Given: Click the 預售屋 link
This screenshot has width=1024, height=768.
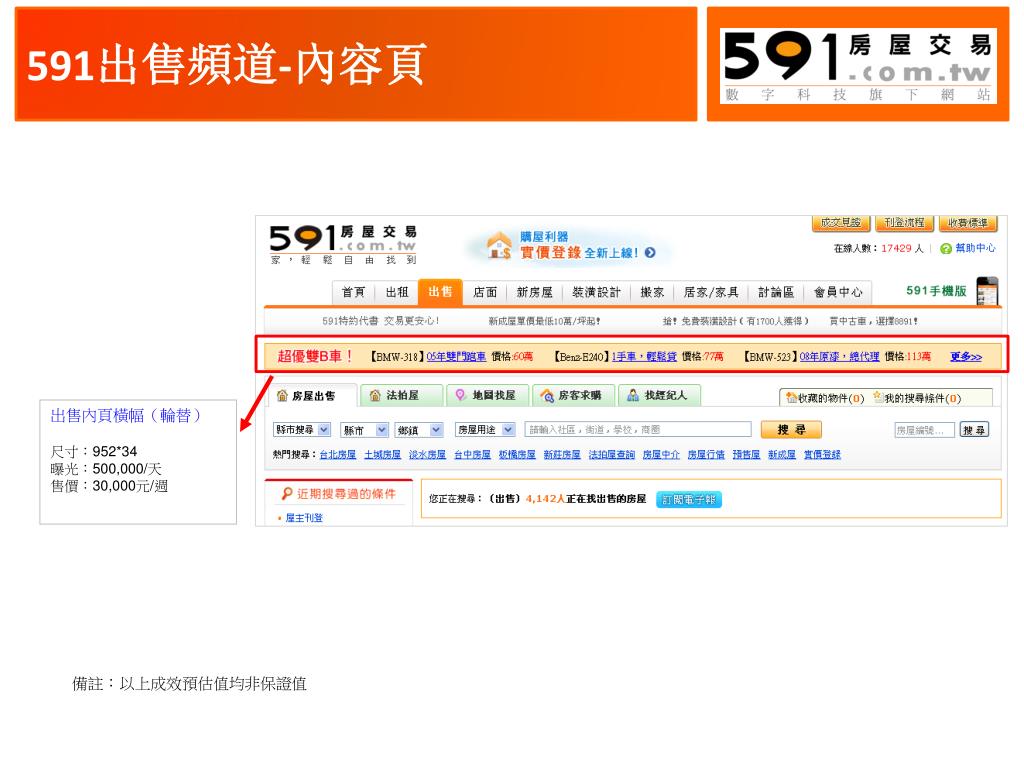Looking at the screenshot, I should 746,455.
